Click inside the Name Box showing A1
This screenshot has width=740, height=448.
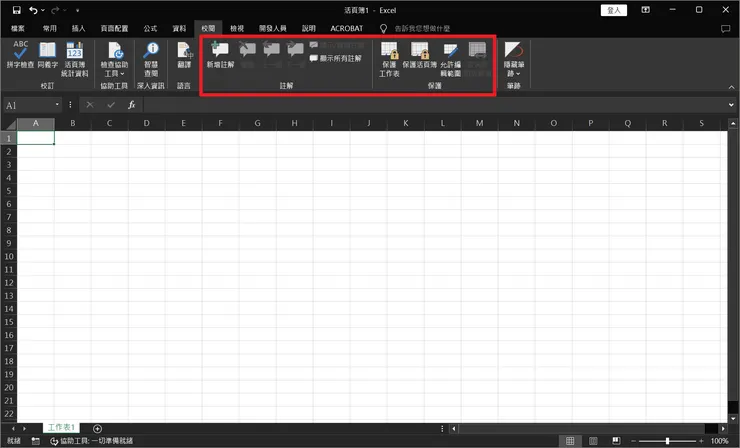click(x=28, y=105)
